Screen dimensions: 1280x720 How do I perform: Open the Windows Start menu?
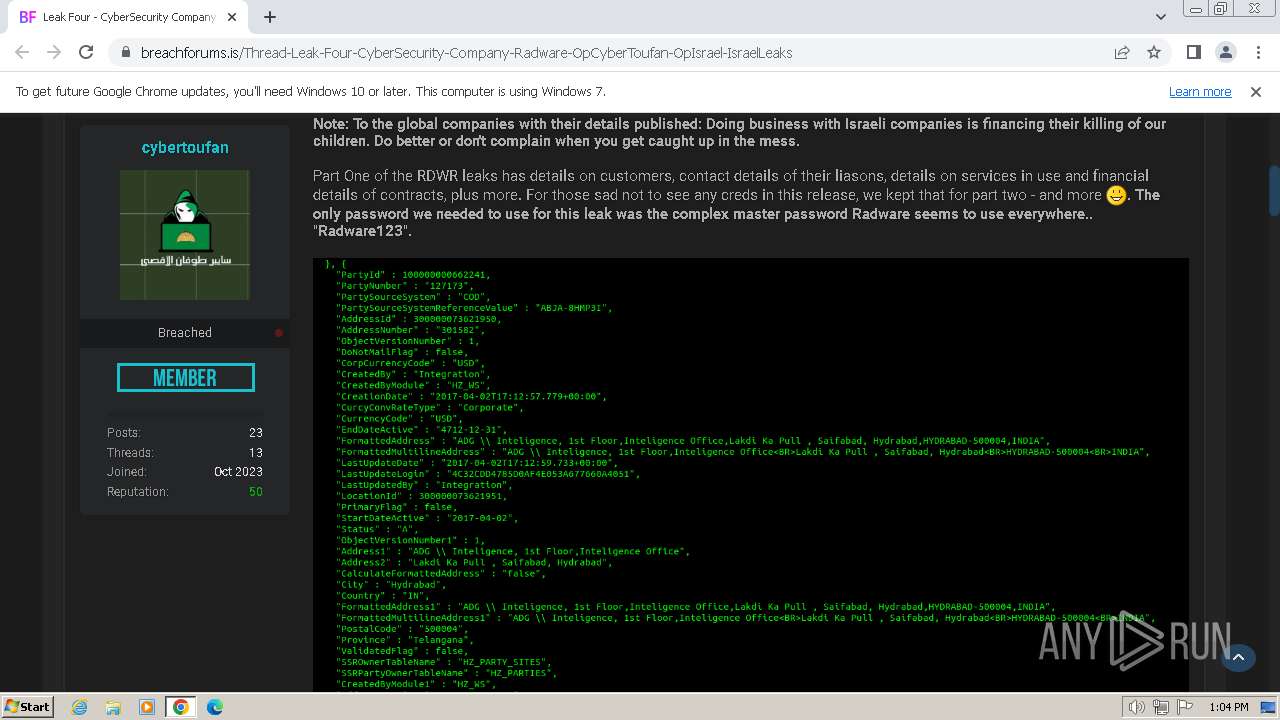[x=27, y=706]
